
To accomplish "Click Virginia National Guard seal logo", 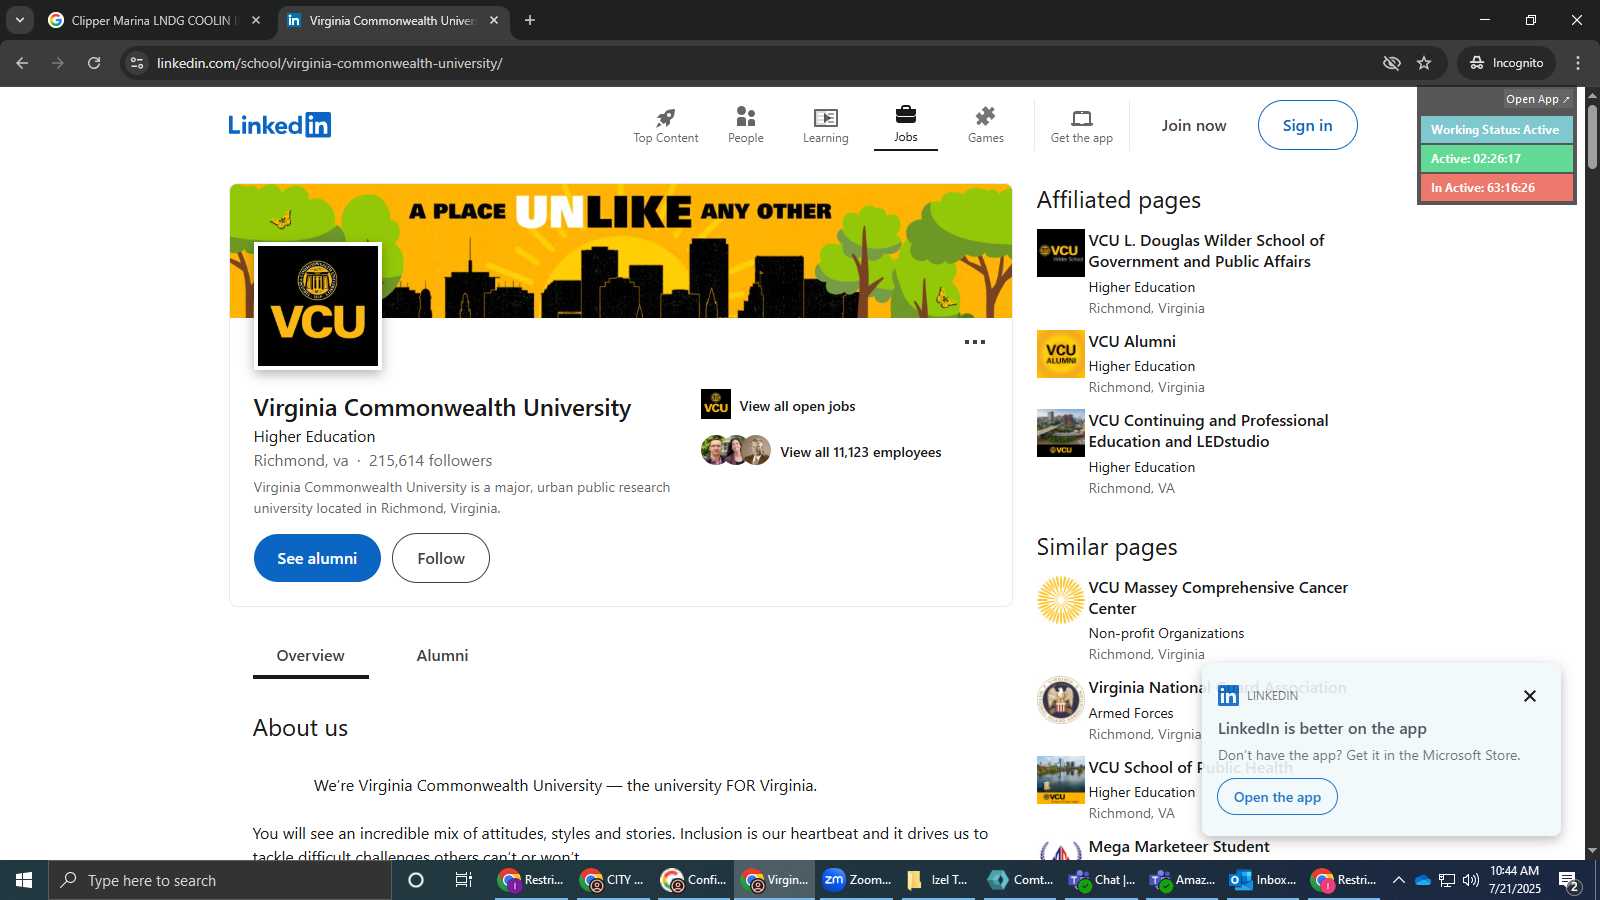I will (x=1060, y=700).
